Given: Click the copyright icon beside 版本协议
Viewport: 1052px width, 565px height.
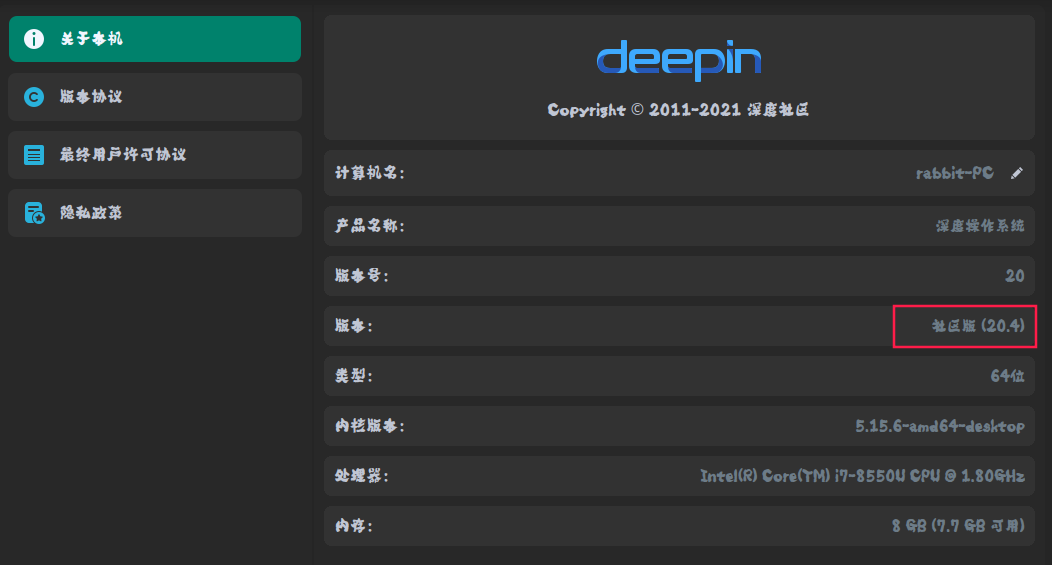Looking at the screenshot, I should point(34,97).
